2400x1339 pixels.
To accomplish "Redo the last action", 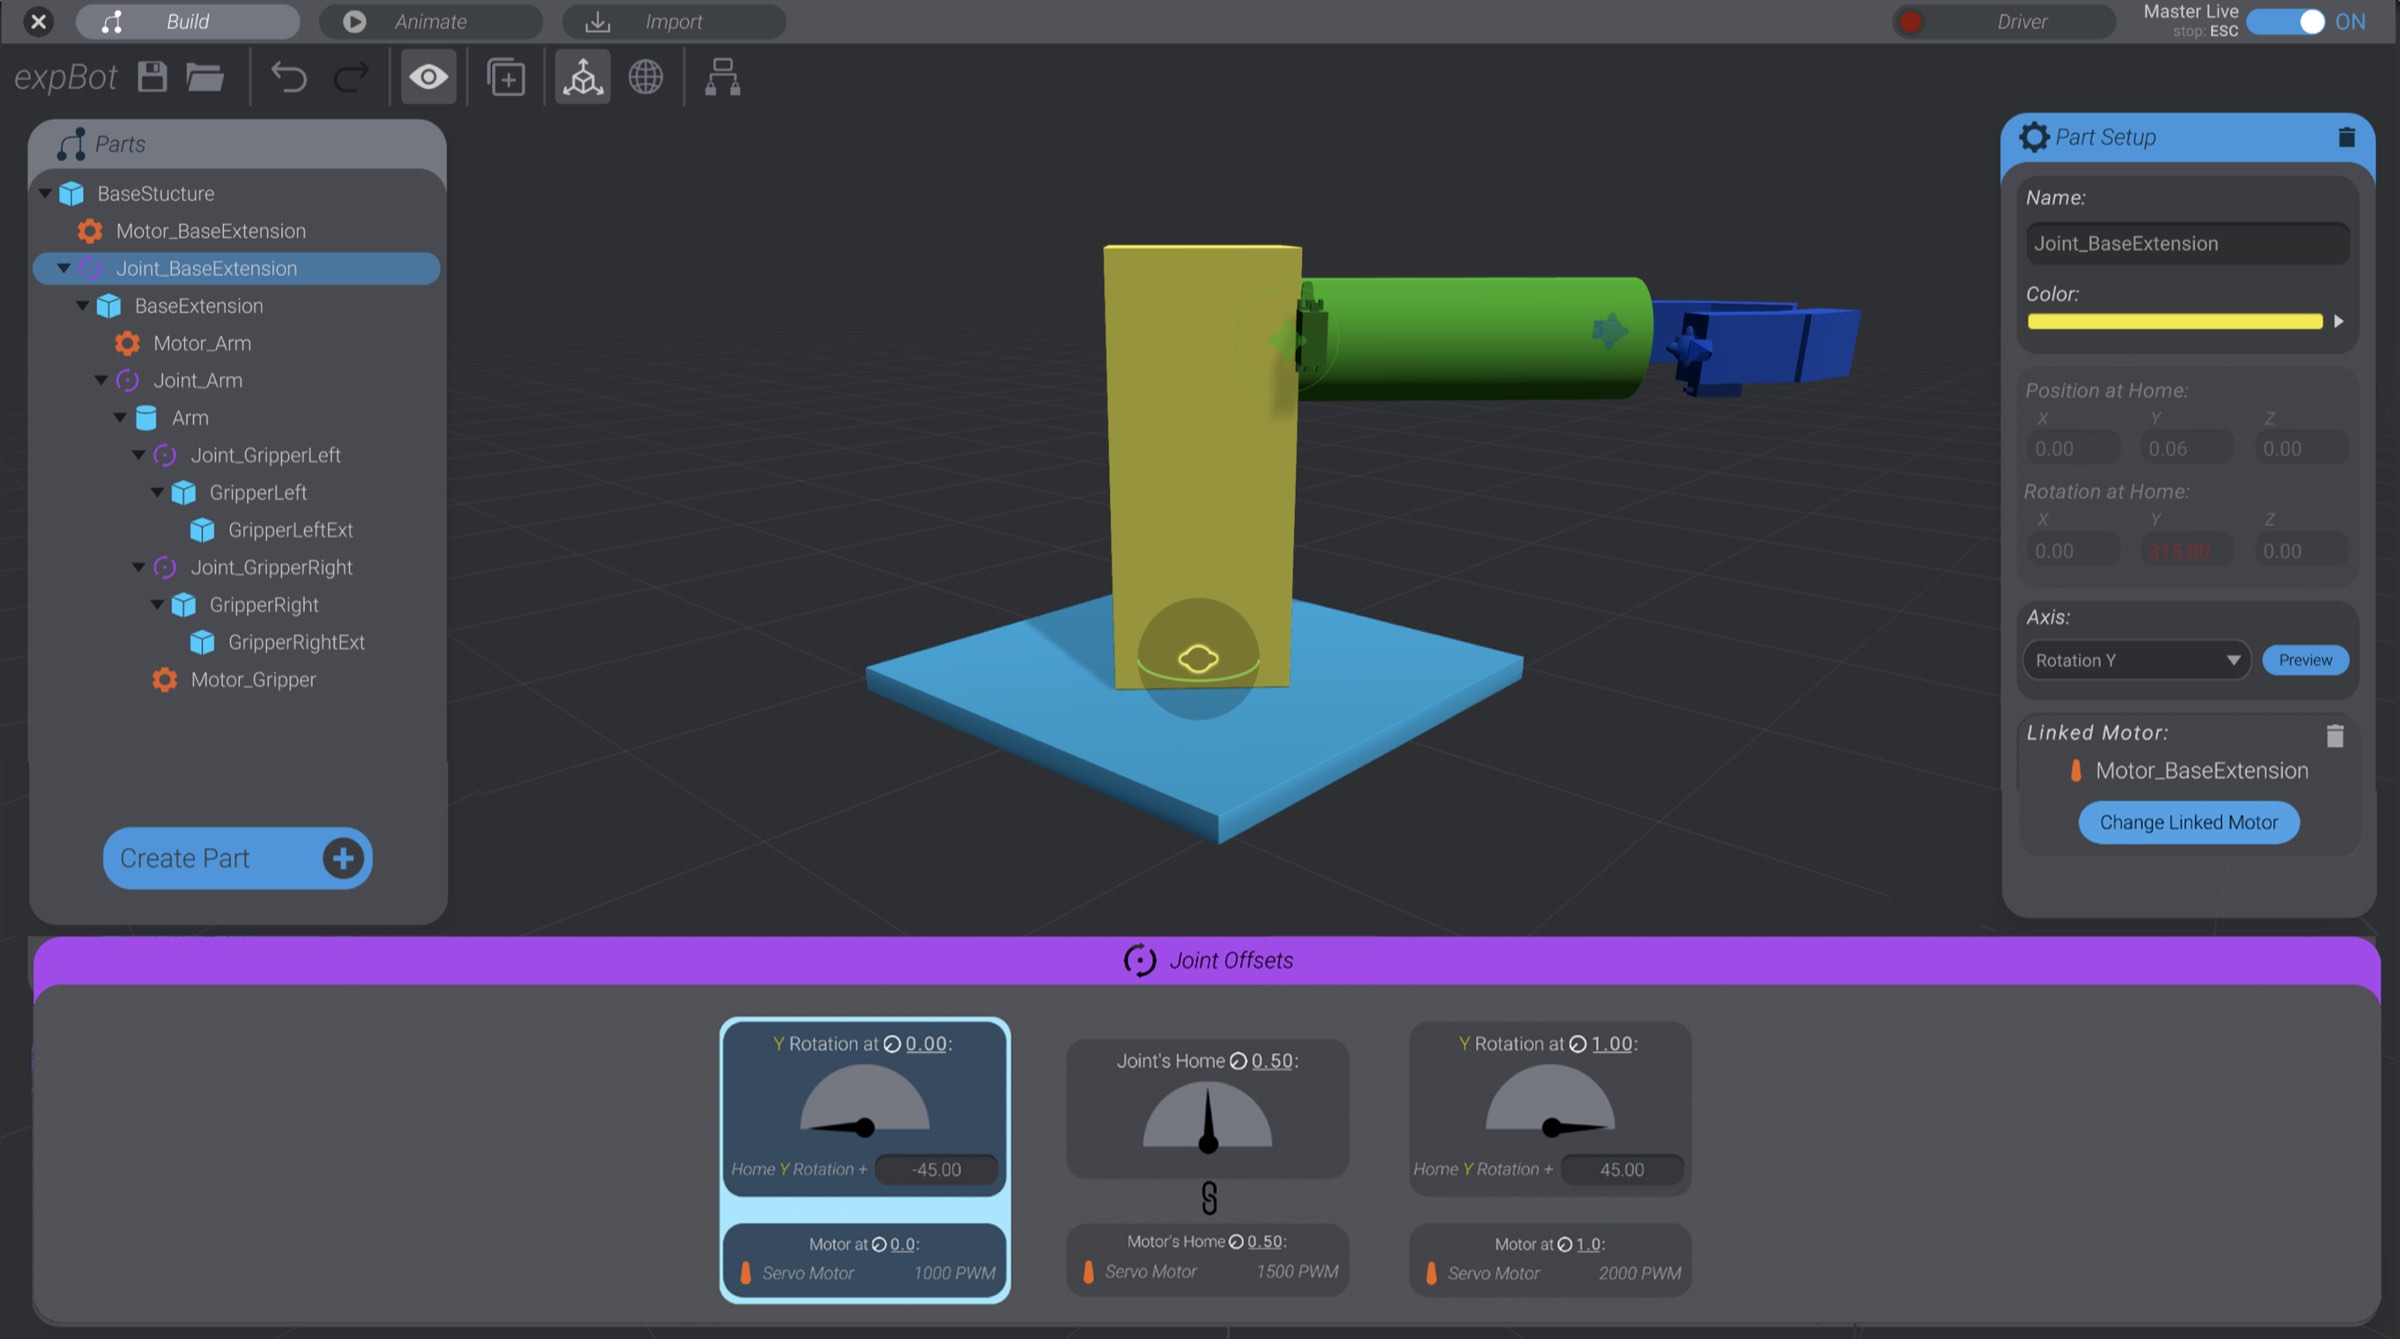I will (350, 77).
